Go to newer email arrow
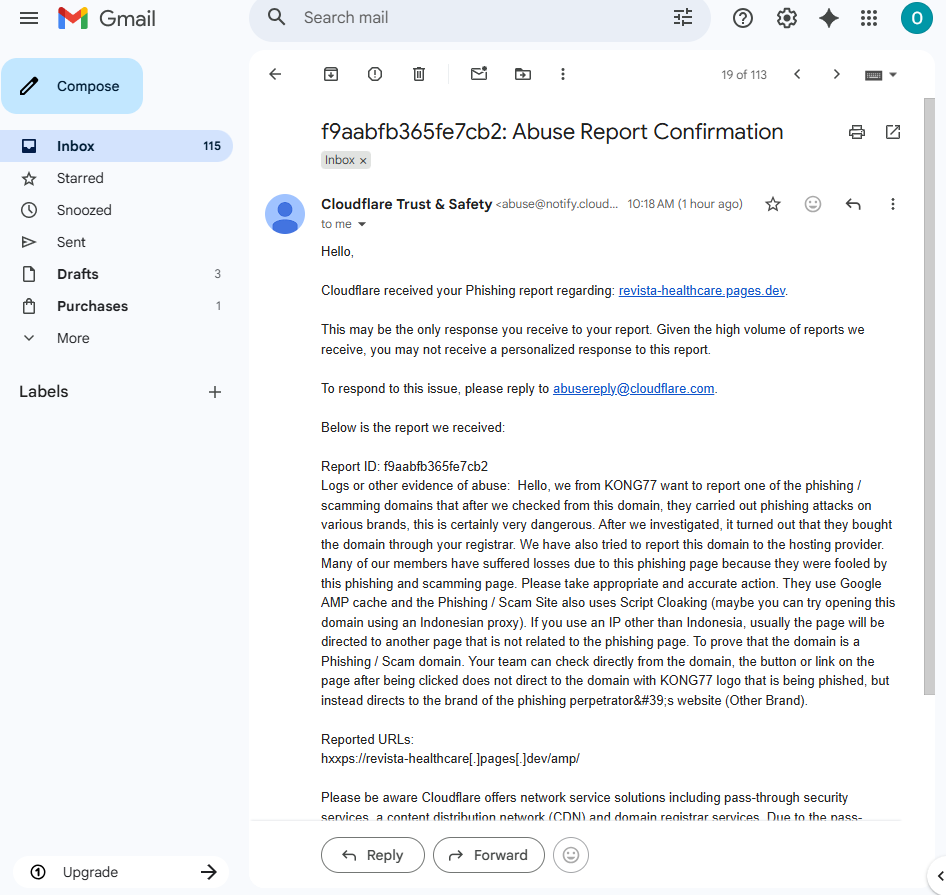 tap(798, 74)
